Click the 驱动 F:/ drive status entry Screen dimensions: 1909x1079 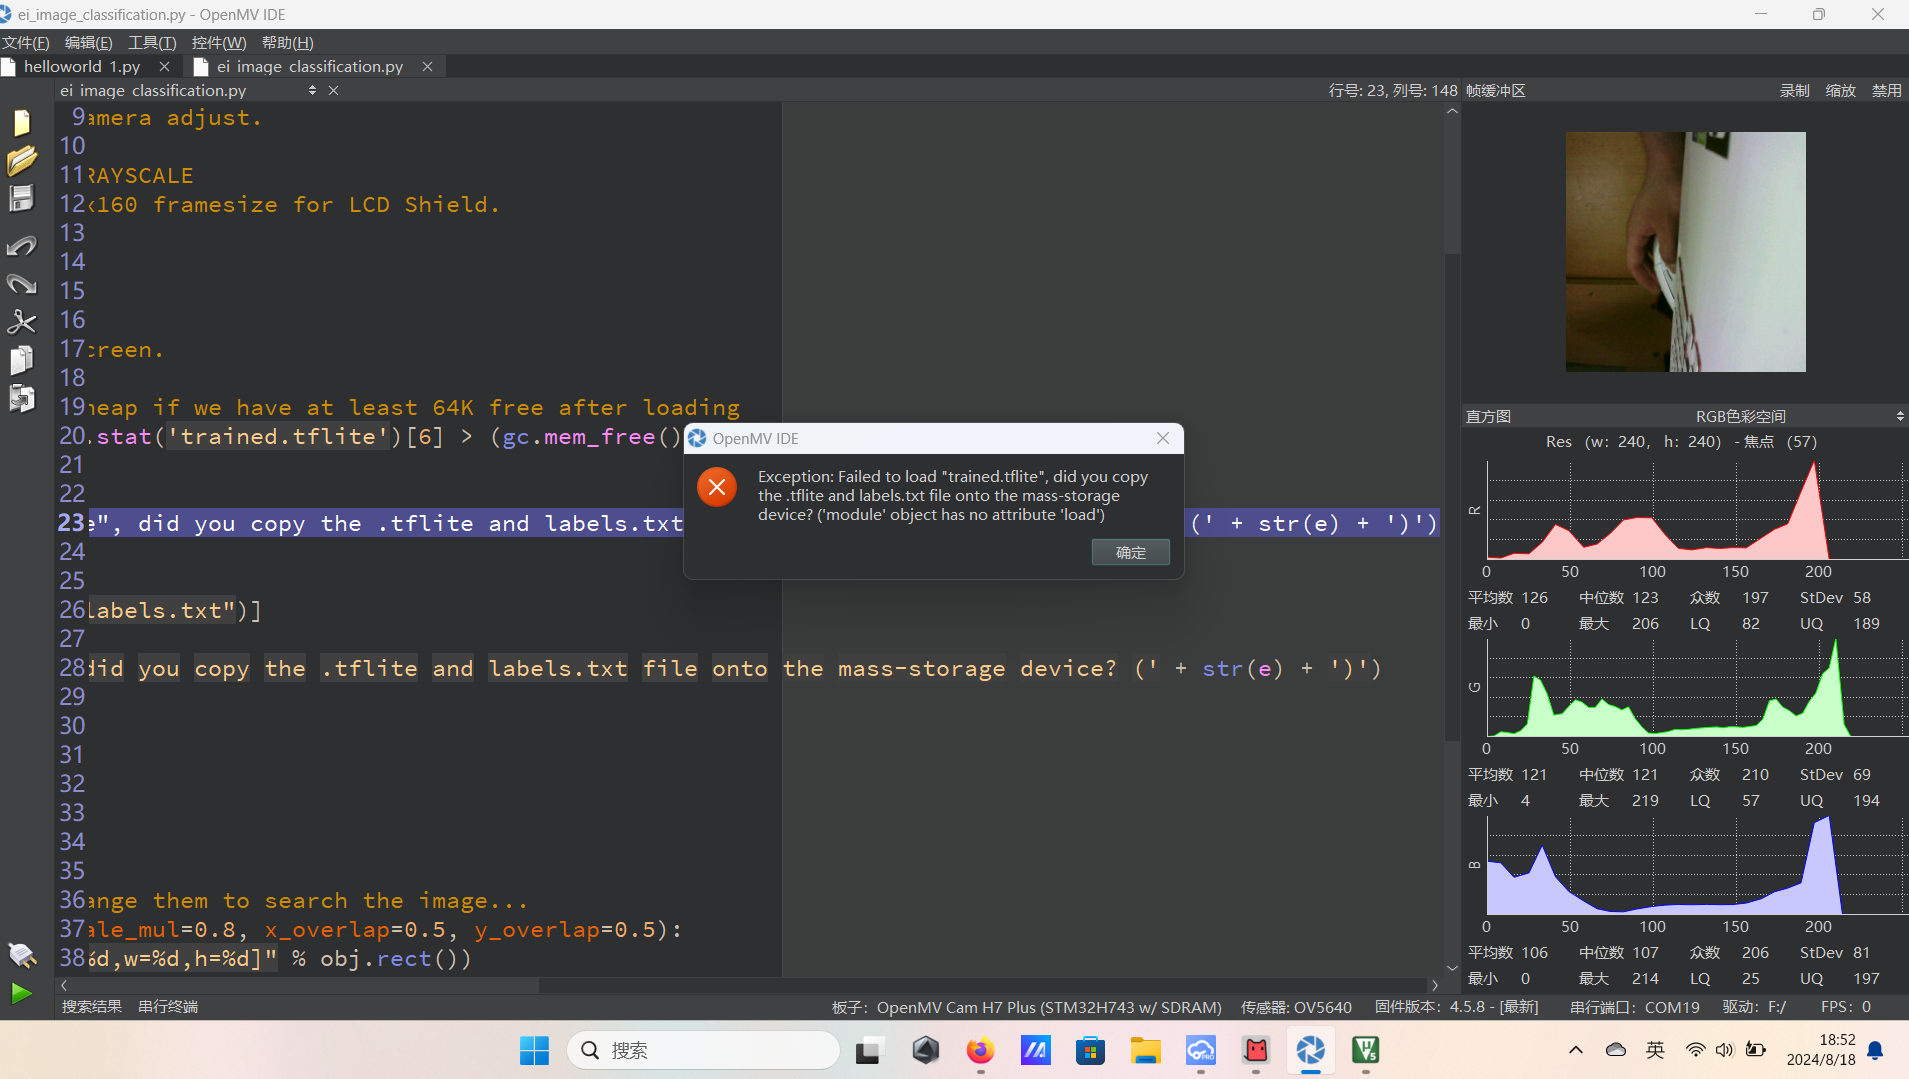[1754, 1007]
